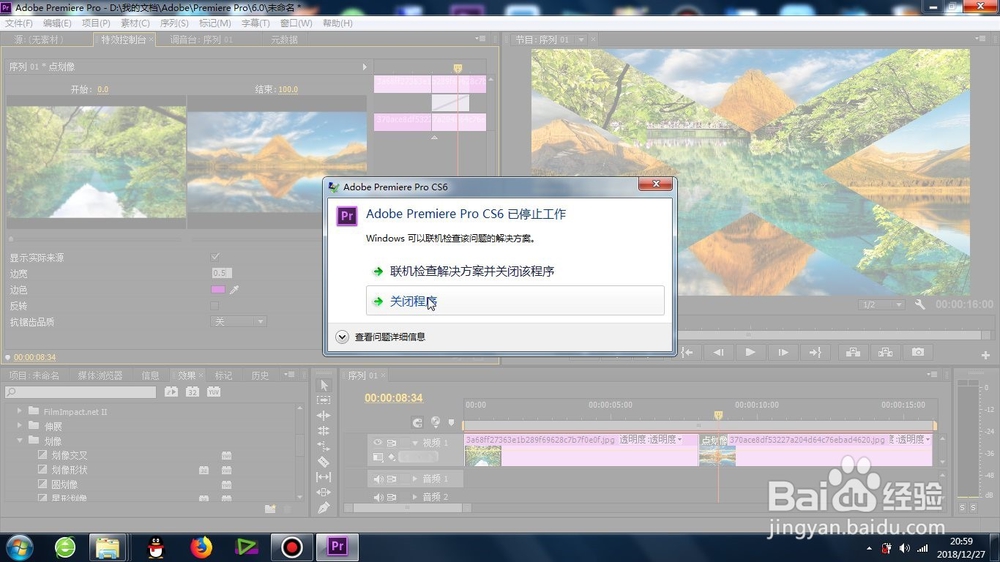Switch to 媒体浏览器 tab
1000x562 pixels.
pos(100,376)
